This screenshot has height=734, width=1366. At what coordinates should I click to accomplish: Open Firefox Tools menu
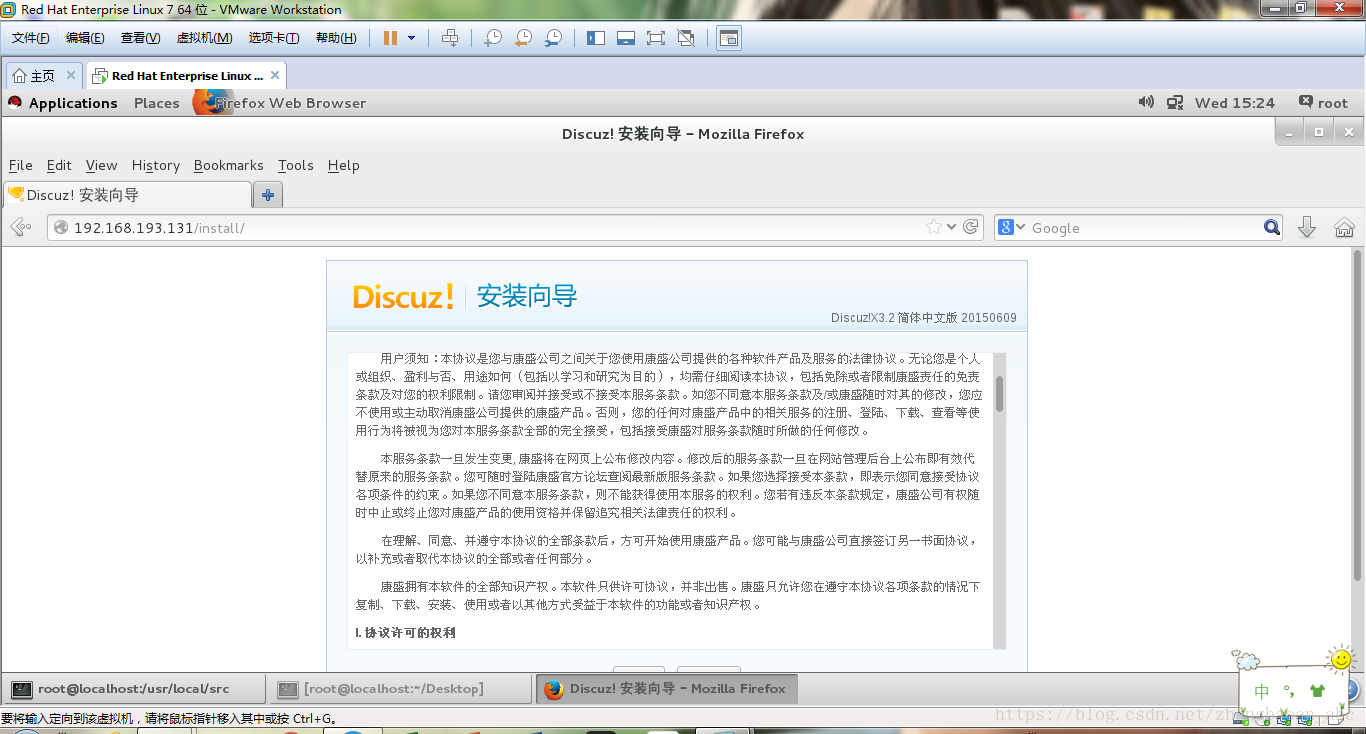click(296, 165)
